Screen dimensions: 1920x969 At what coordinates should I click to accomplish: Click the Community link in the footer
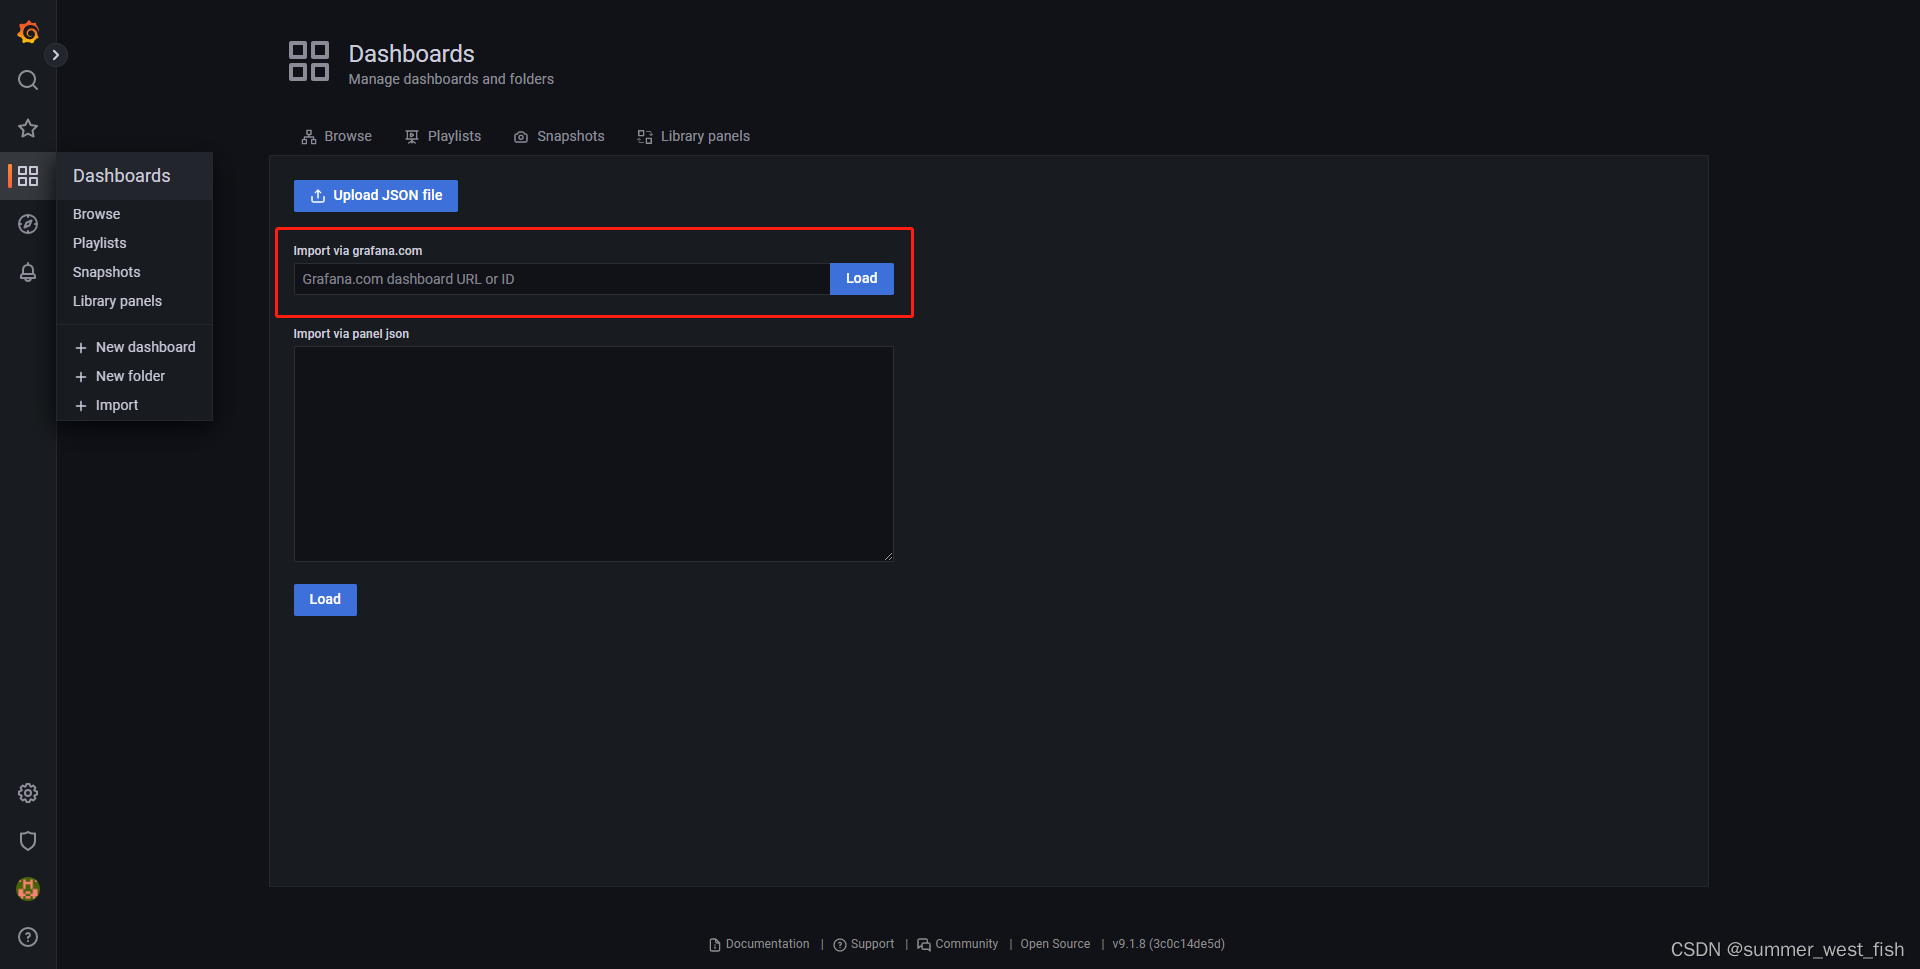tap(966, 943)
